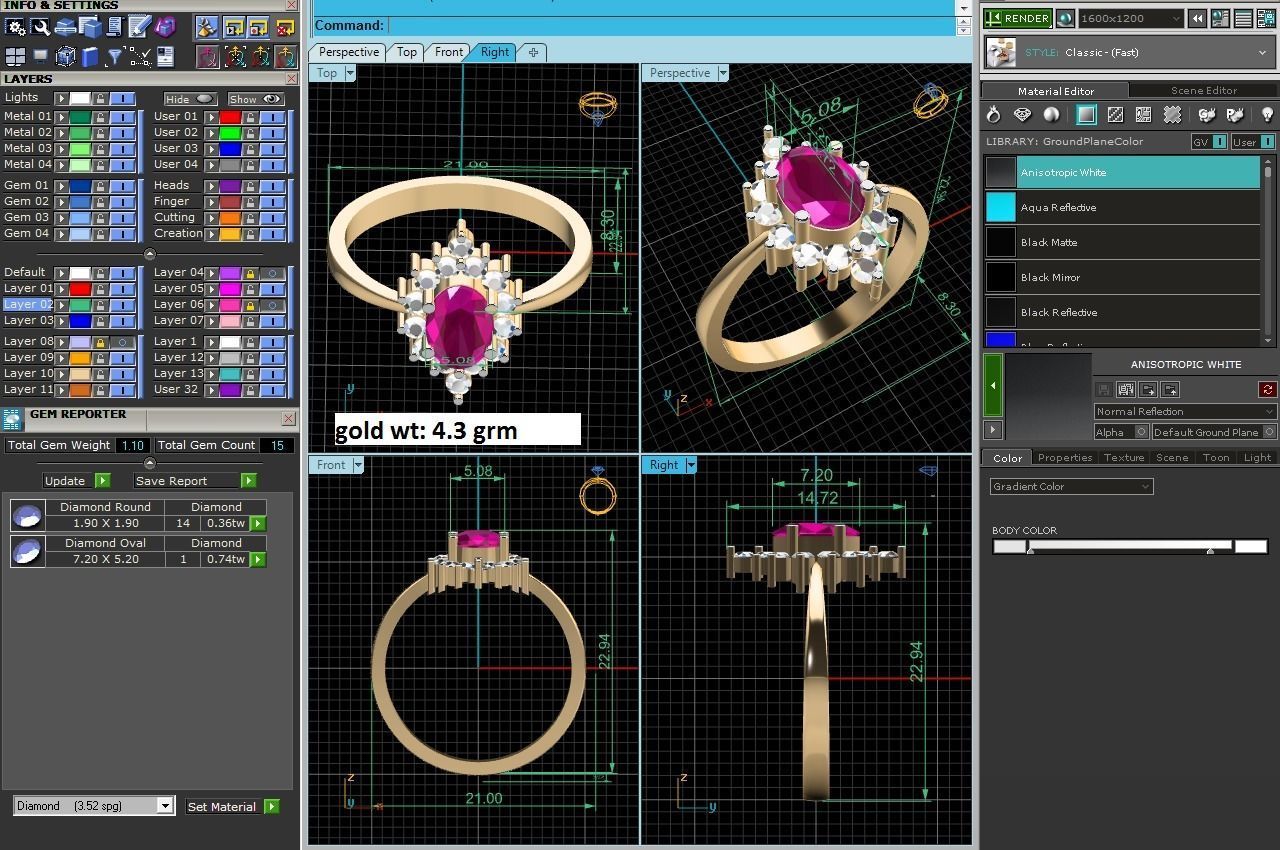1280x850 pixels.
Task: Click the Metal 01 layer color swatch
Action: [x=80, y=117]
